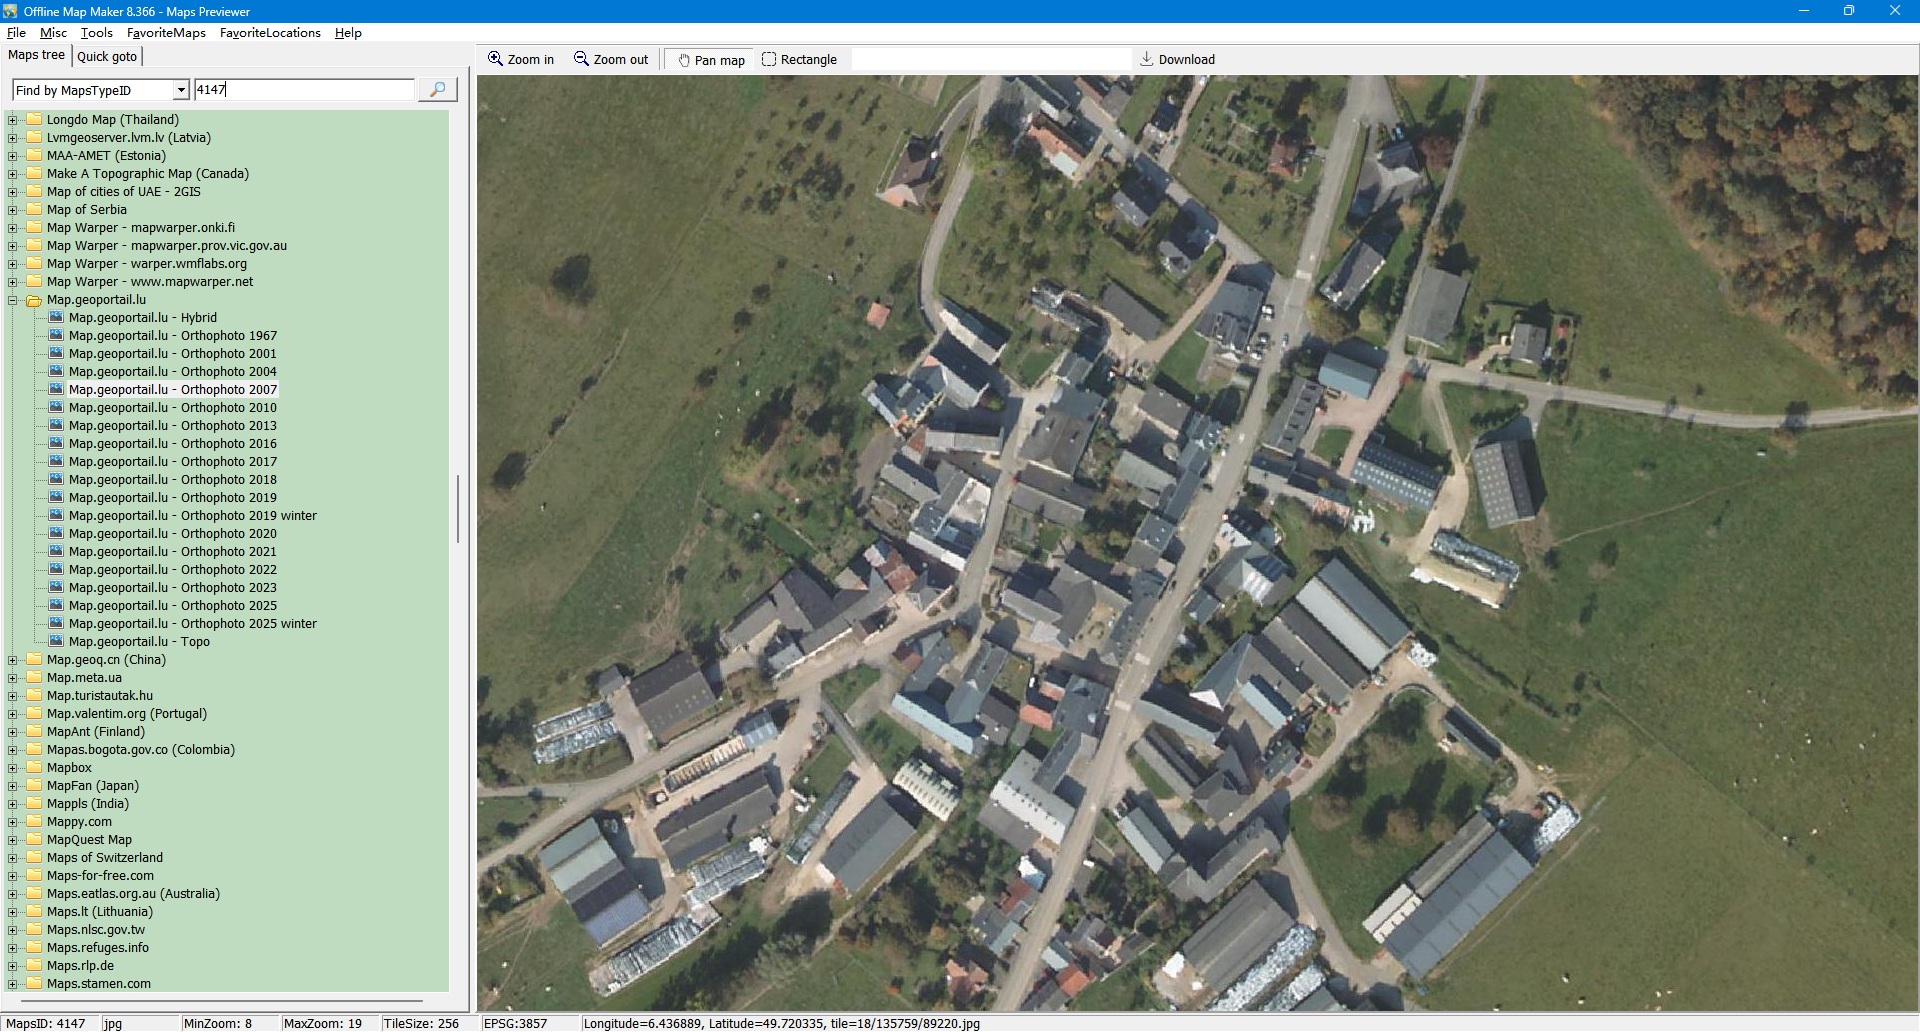1920x1032 pixels.
Task: Switch to the Quick goto tab
Action: tap(107, 57)
